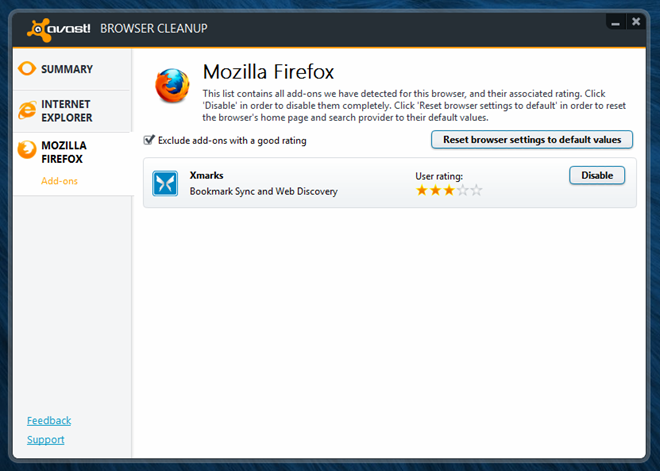Image resolution: width=660 pixels, height=471 pixels.
Task: Click the 'User rating:' label
Action: [x=439, y=176]
